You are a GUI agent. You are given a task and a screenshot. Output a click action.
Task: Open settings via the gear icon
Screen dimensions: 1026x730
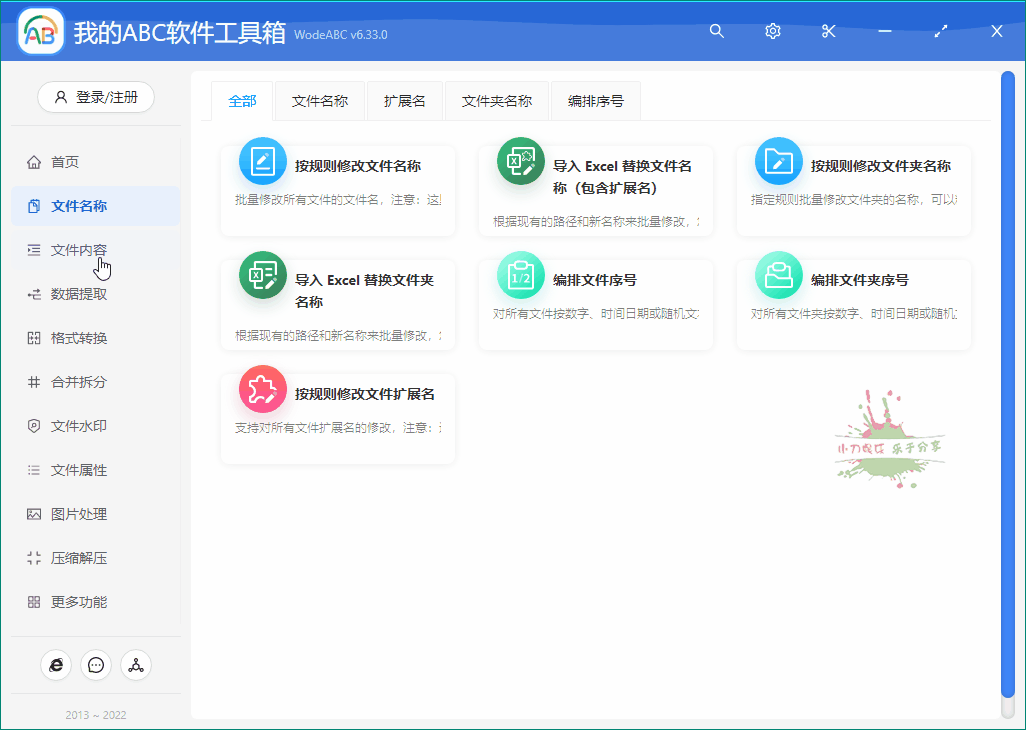click(772, 31)
